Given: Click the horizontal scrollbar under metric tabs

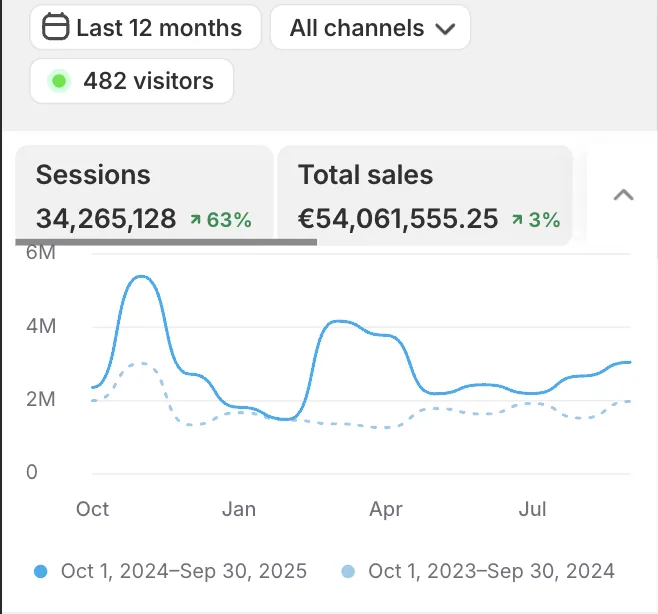Looking at the screenshot, I should [166, 242].
